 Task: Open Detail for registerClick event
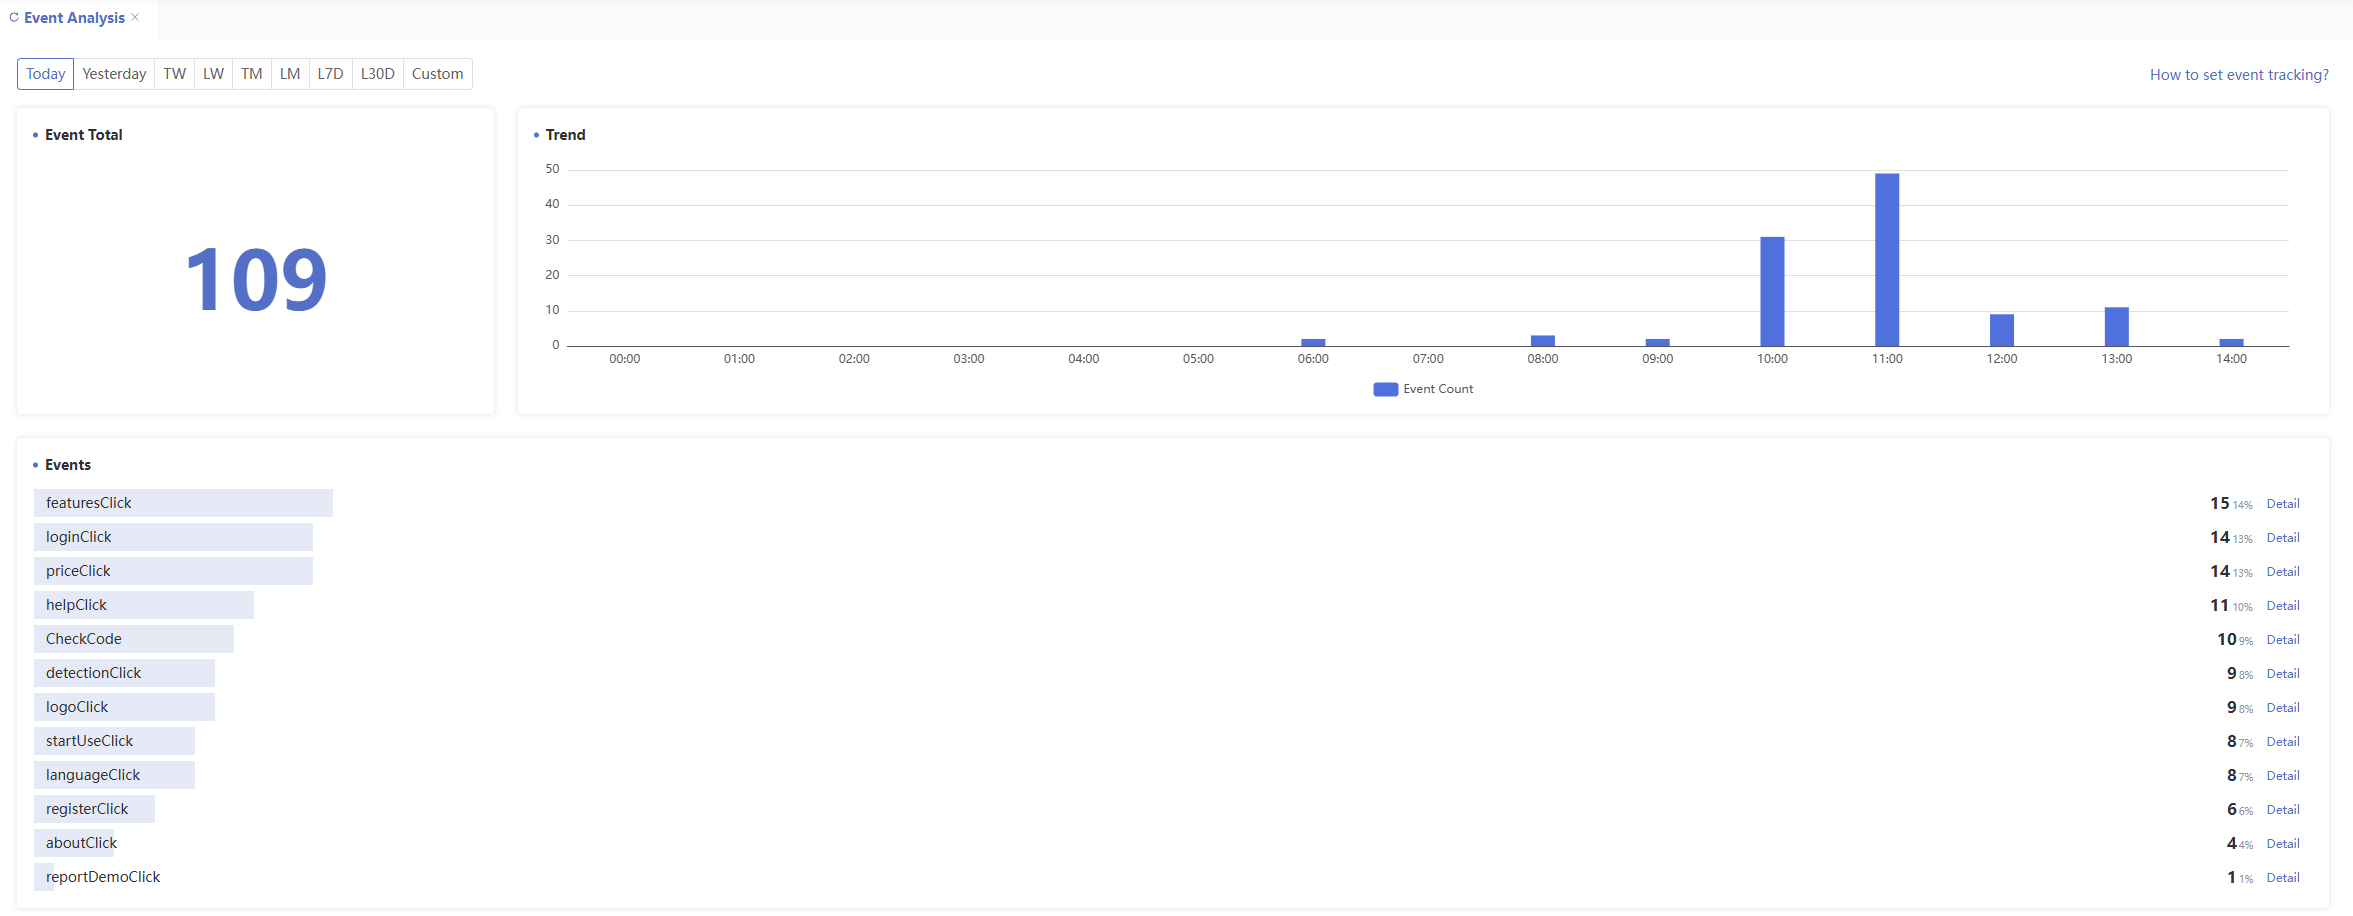[x=2282, y=810]
